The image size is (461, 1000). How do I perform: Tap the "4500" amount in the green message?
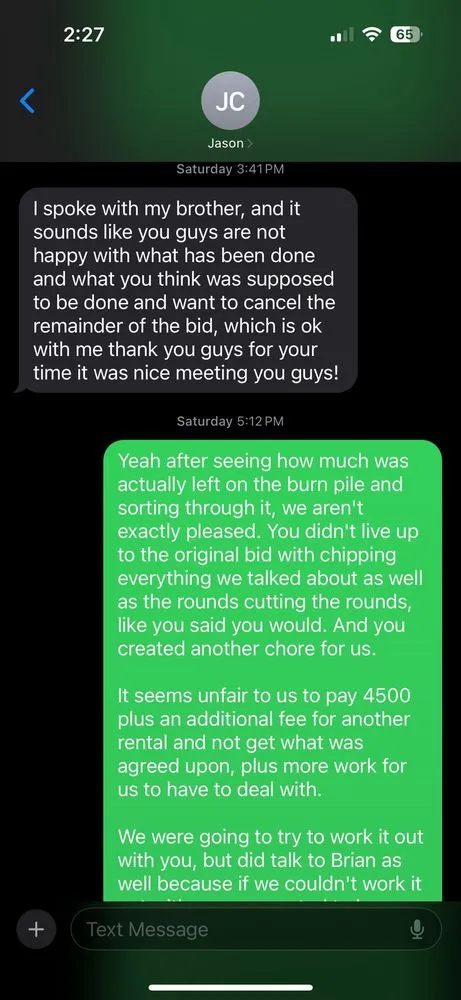382,695
